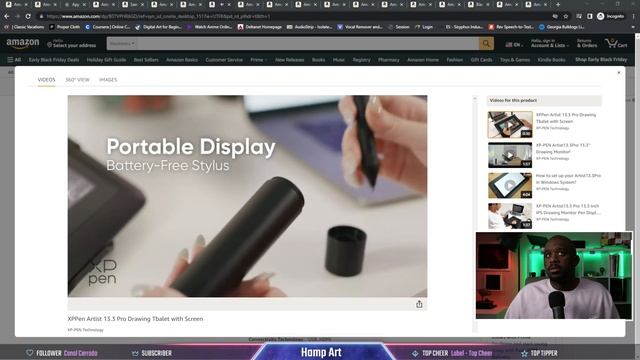
Task: Open Holiday Gift Guide nav item
Action: click(x=106, y=60)
